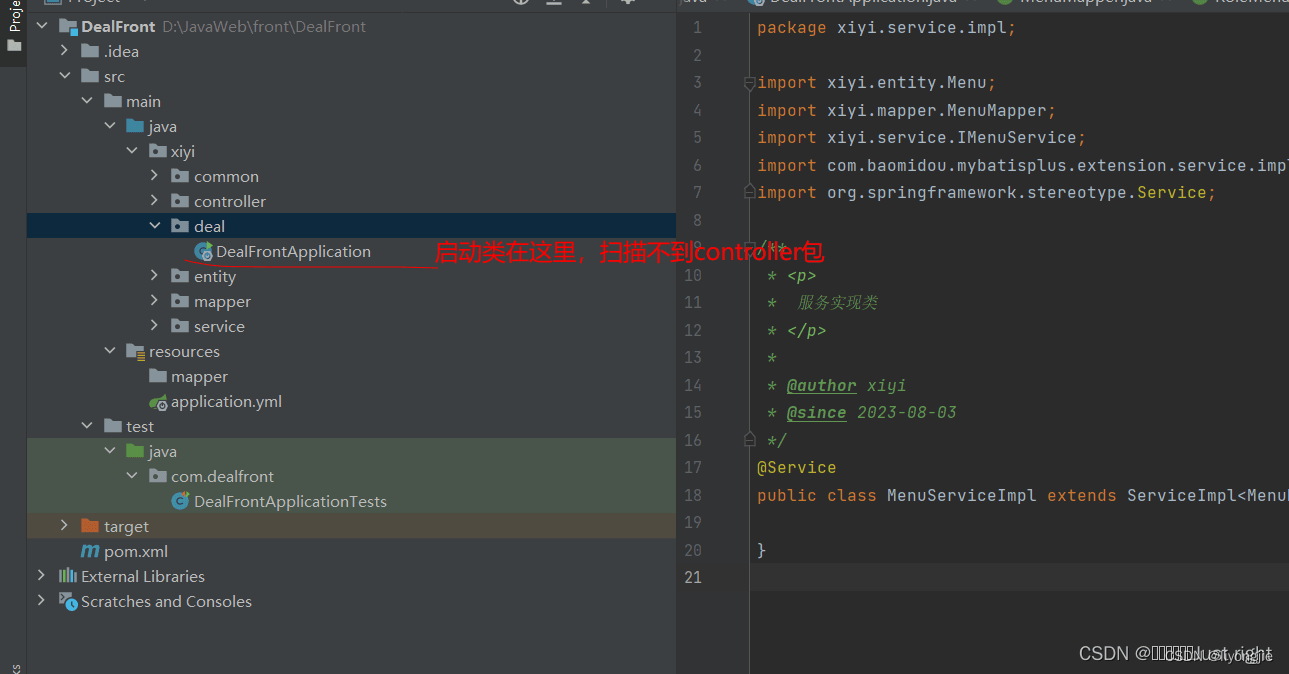Click the '服务实现类' comment text
This screenshot has height=674, width=1289.
(x=837, y=303)
